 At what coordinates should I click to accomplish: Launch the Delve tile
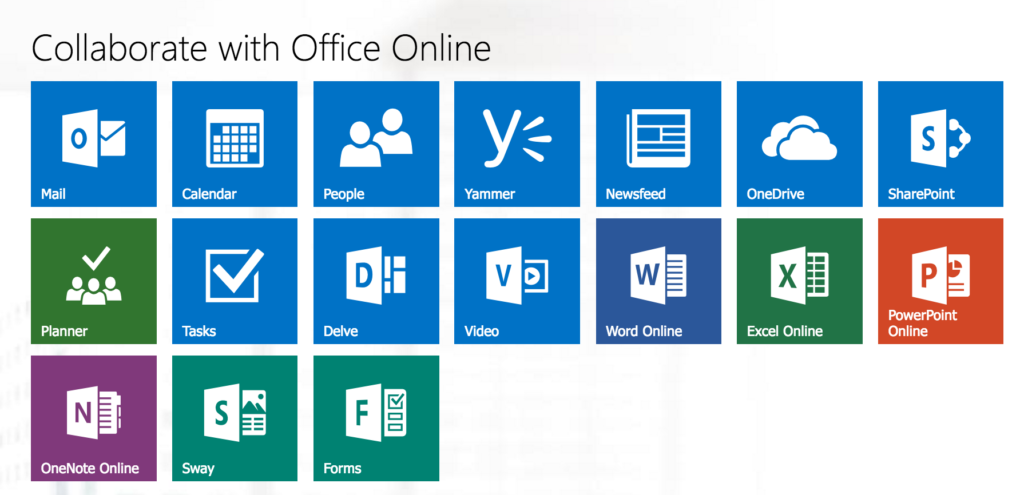click(x=376, y=281)
